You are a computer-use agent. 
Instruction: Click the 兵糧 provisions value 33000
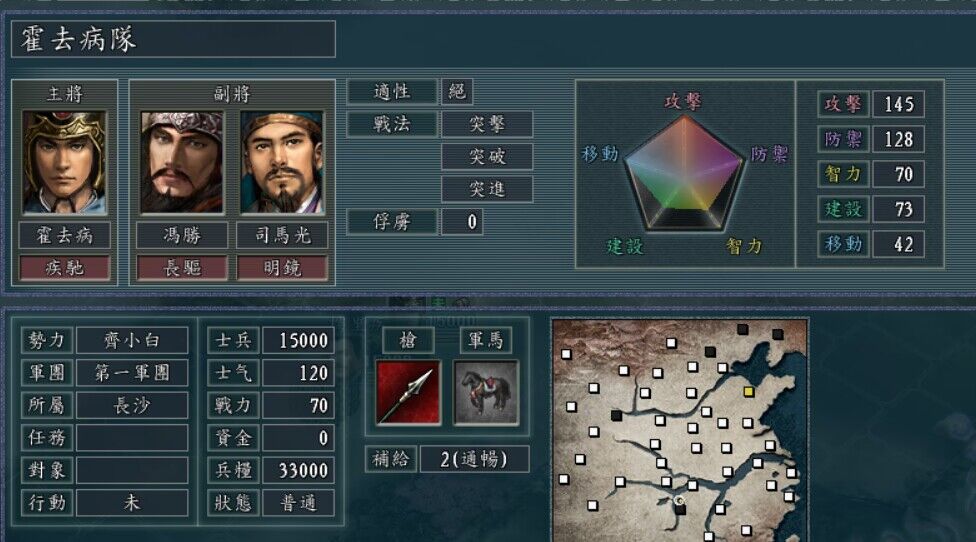coord(298,470)
